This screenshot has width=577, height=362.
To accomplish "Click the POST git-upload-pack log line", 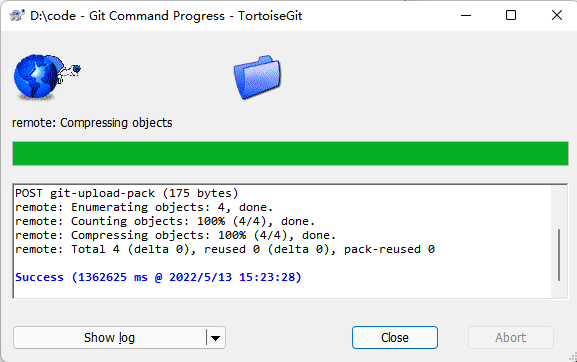I will point(127,193).
